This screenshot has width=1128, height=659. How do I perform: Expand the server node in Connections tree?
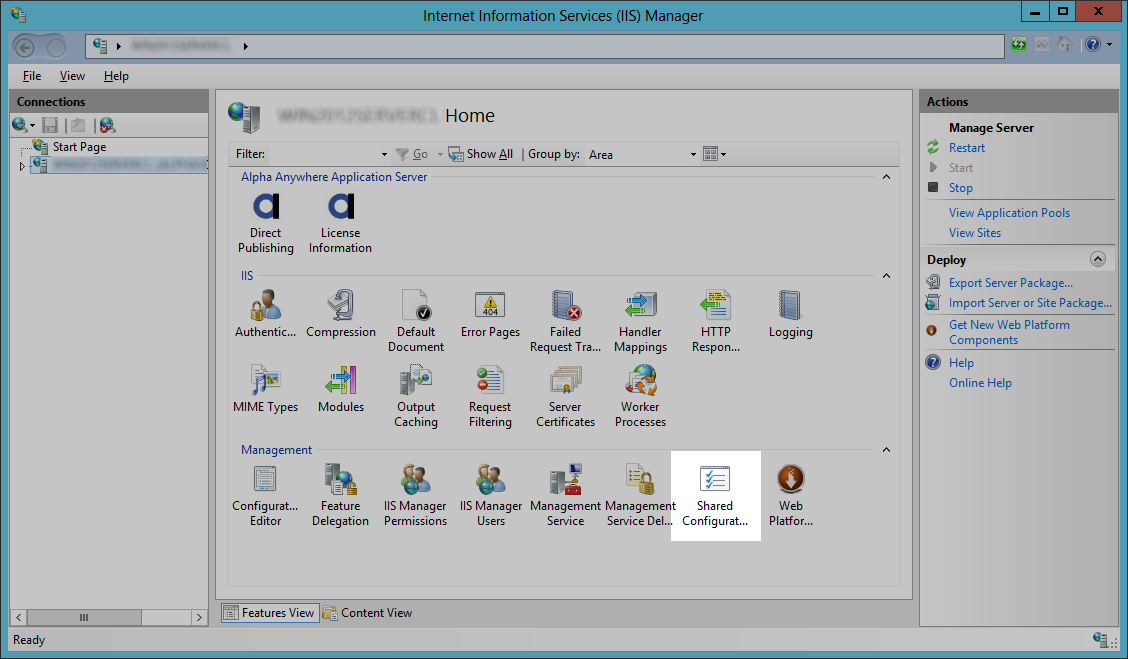tap(22, 166)
